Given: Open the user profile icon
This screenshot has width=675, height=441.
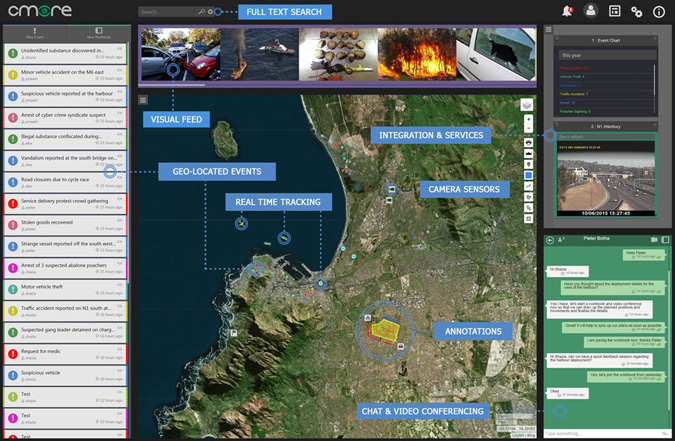Looking at the screenshot, I should [590, 11].
